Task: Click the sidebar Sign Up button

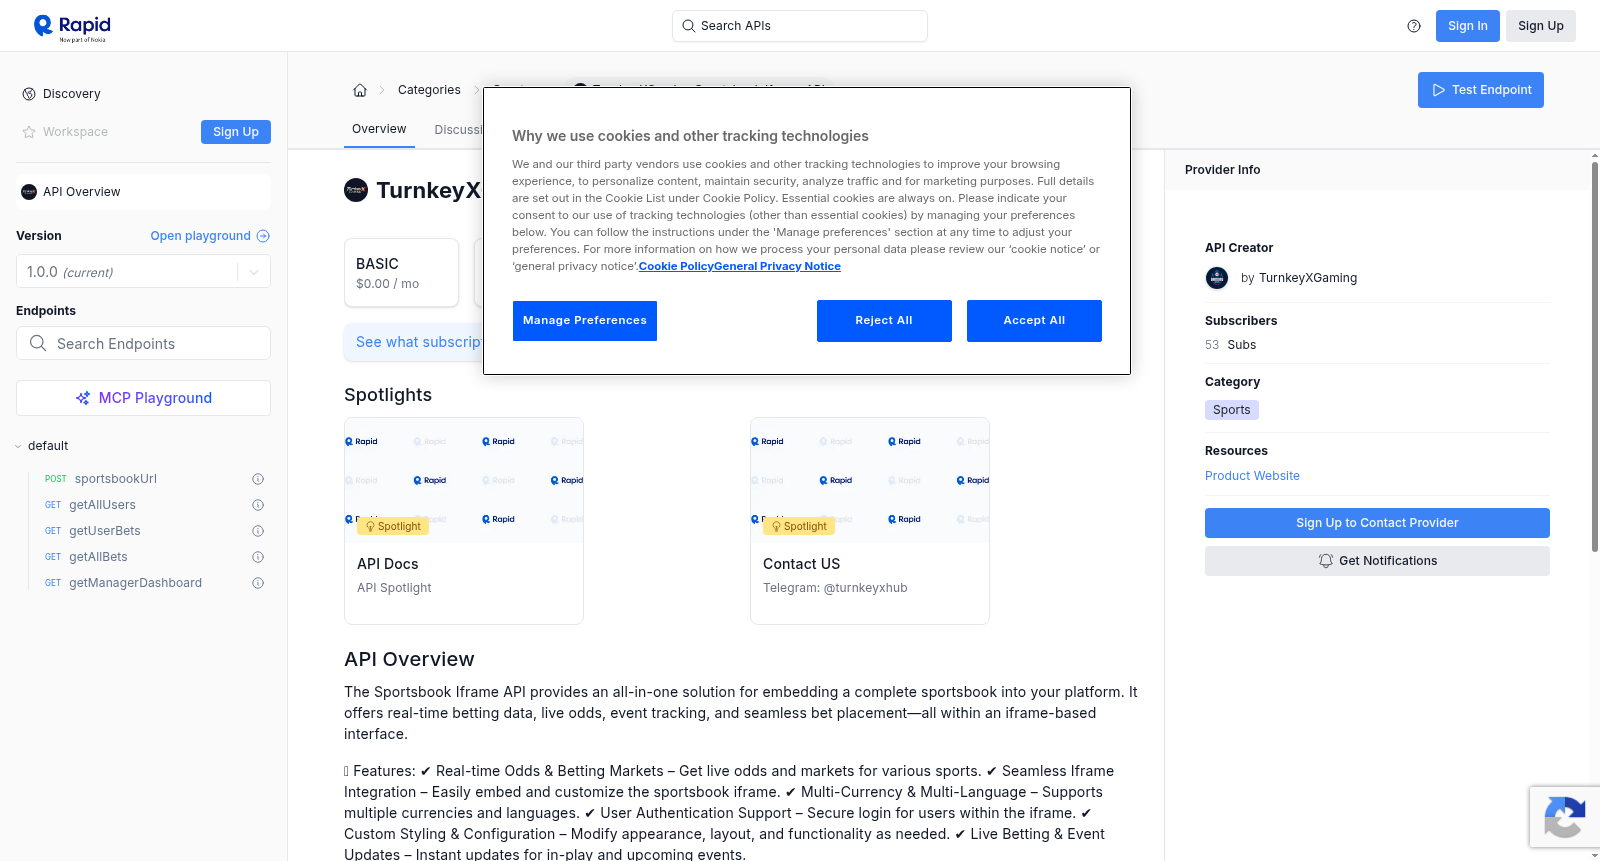Action: click(x=236, y=132)
